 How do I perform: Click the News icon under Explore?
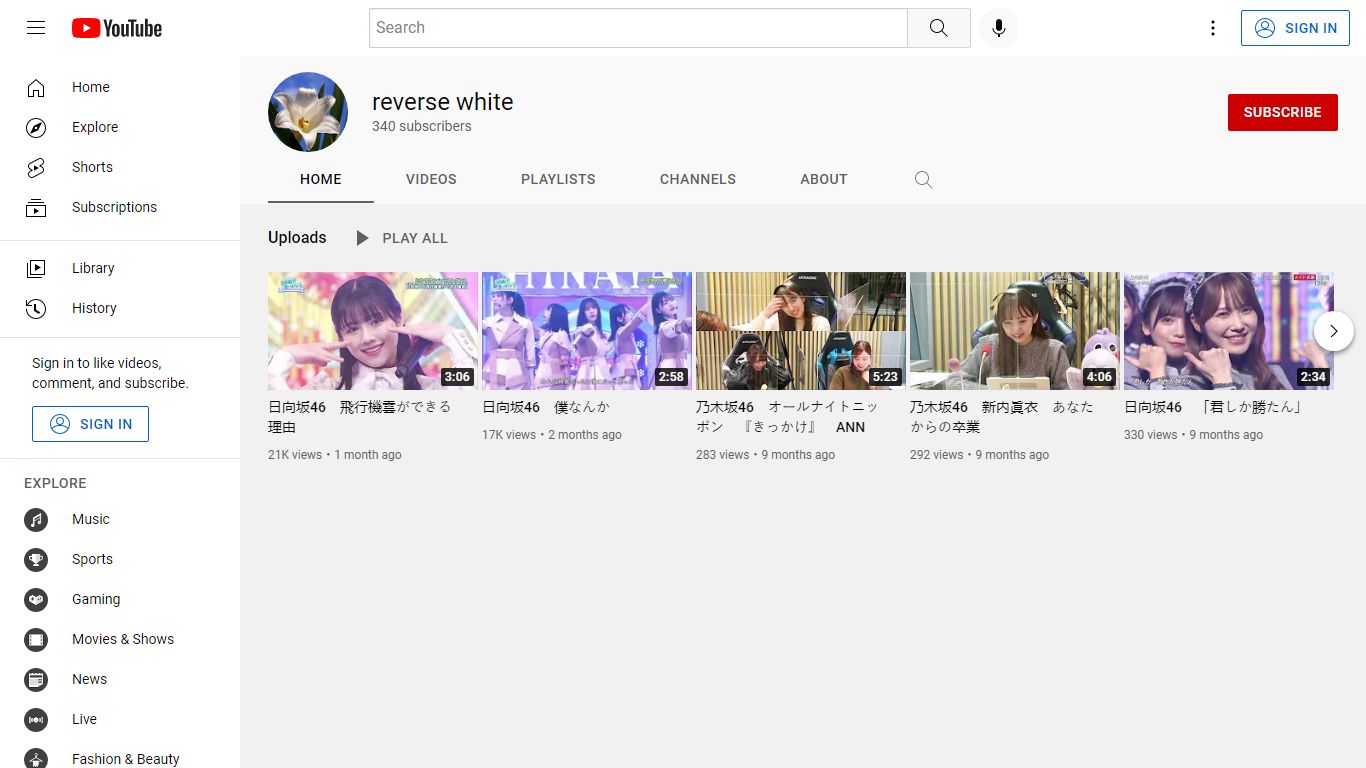(36, 679)
